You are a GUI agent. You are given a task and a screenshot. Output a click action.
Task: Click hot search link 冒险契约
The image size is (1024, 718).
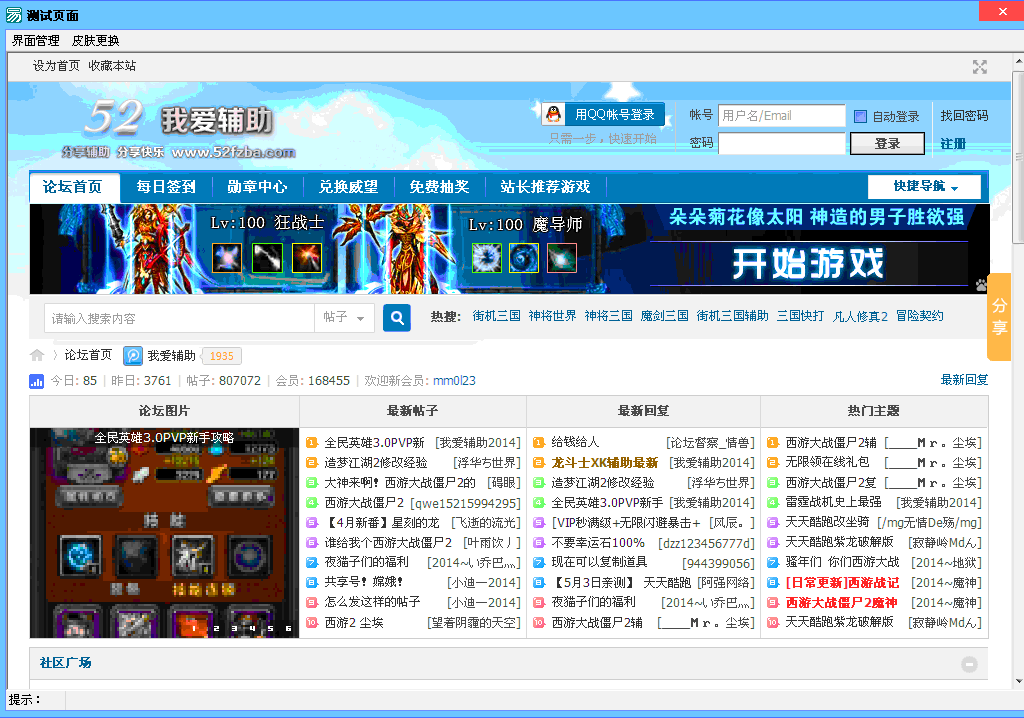coord(920,316)
